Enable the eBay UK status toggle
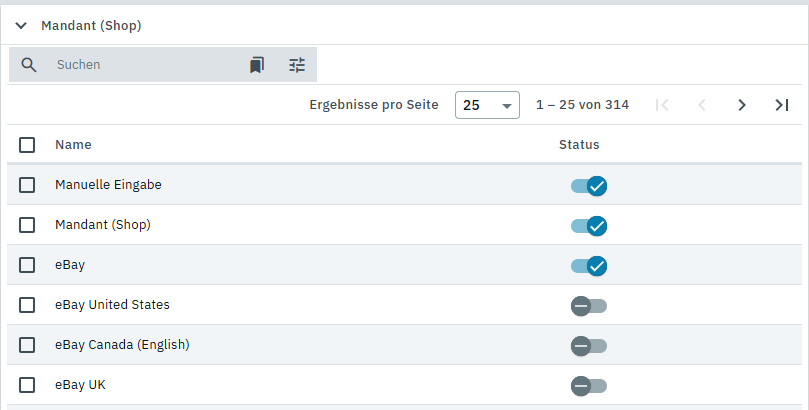 (x=589, y=386)
